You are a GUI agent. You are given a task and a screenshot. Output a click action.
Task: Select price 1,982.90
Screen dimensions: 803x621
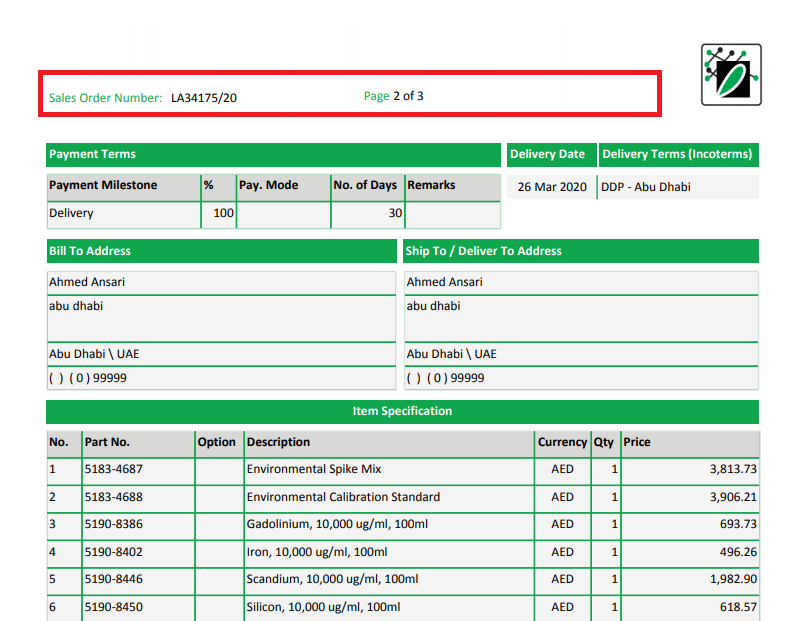click(733, 580)
